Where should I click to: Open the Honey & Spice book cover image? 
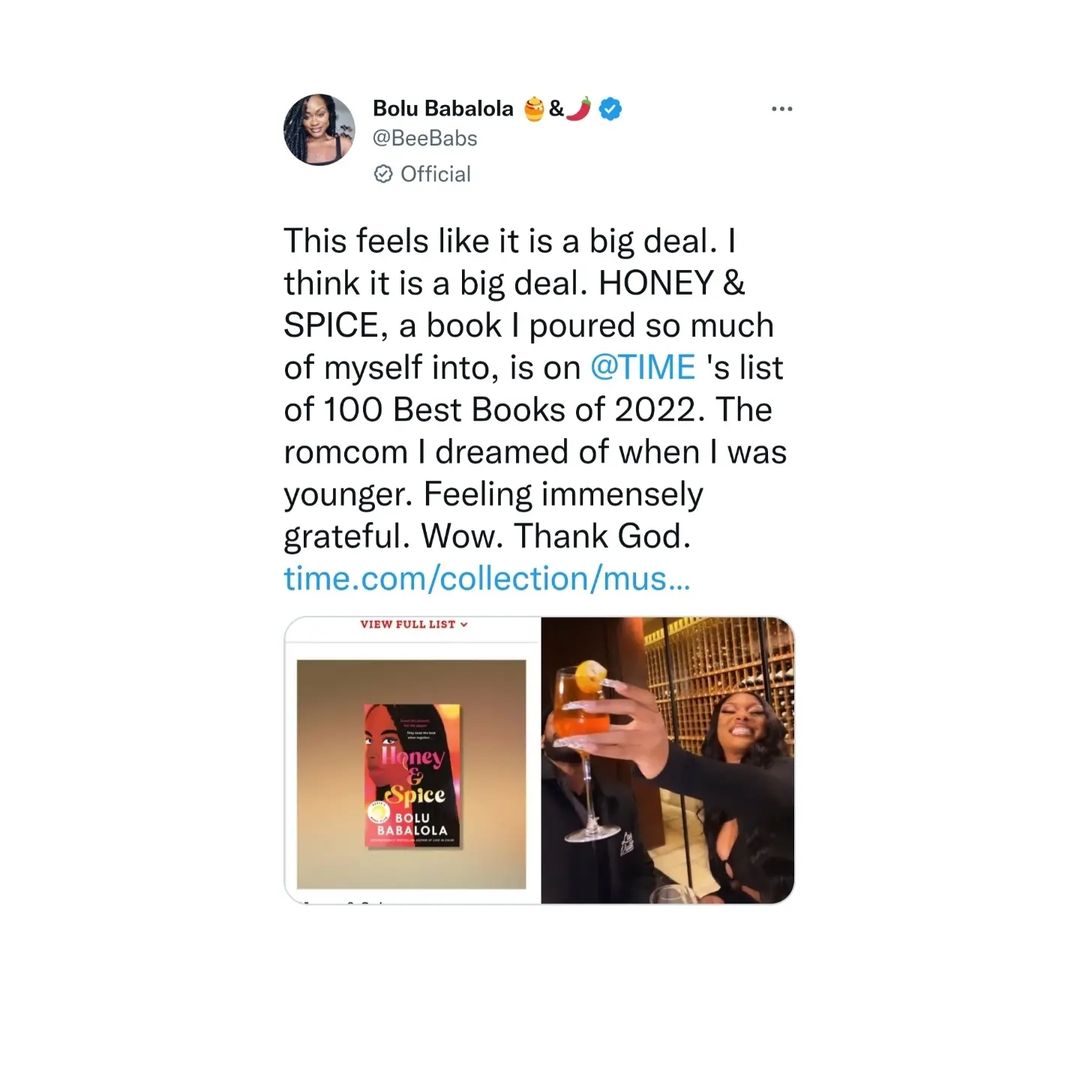tap(412, 775)
